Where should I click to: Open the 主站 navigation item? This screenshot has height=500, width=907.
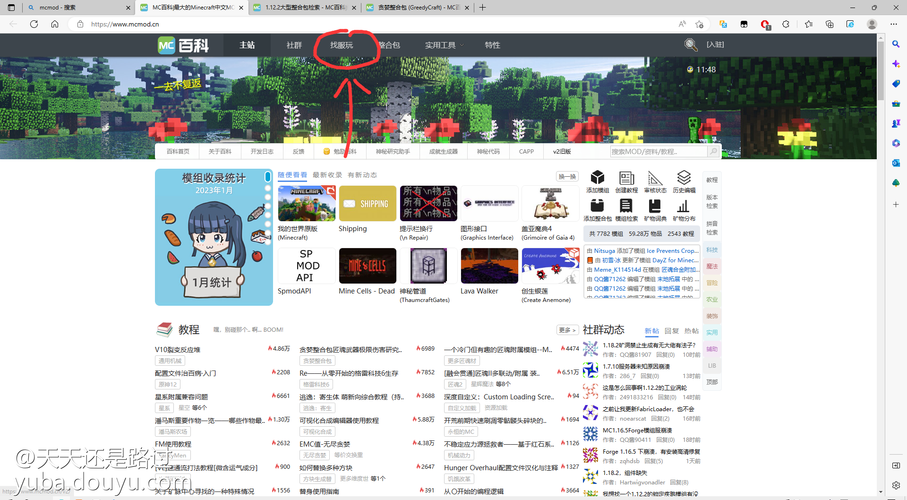247,45
